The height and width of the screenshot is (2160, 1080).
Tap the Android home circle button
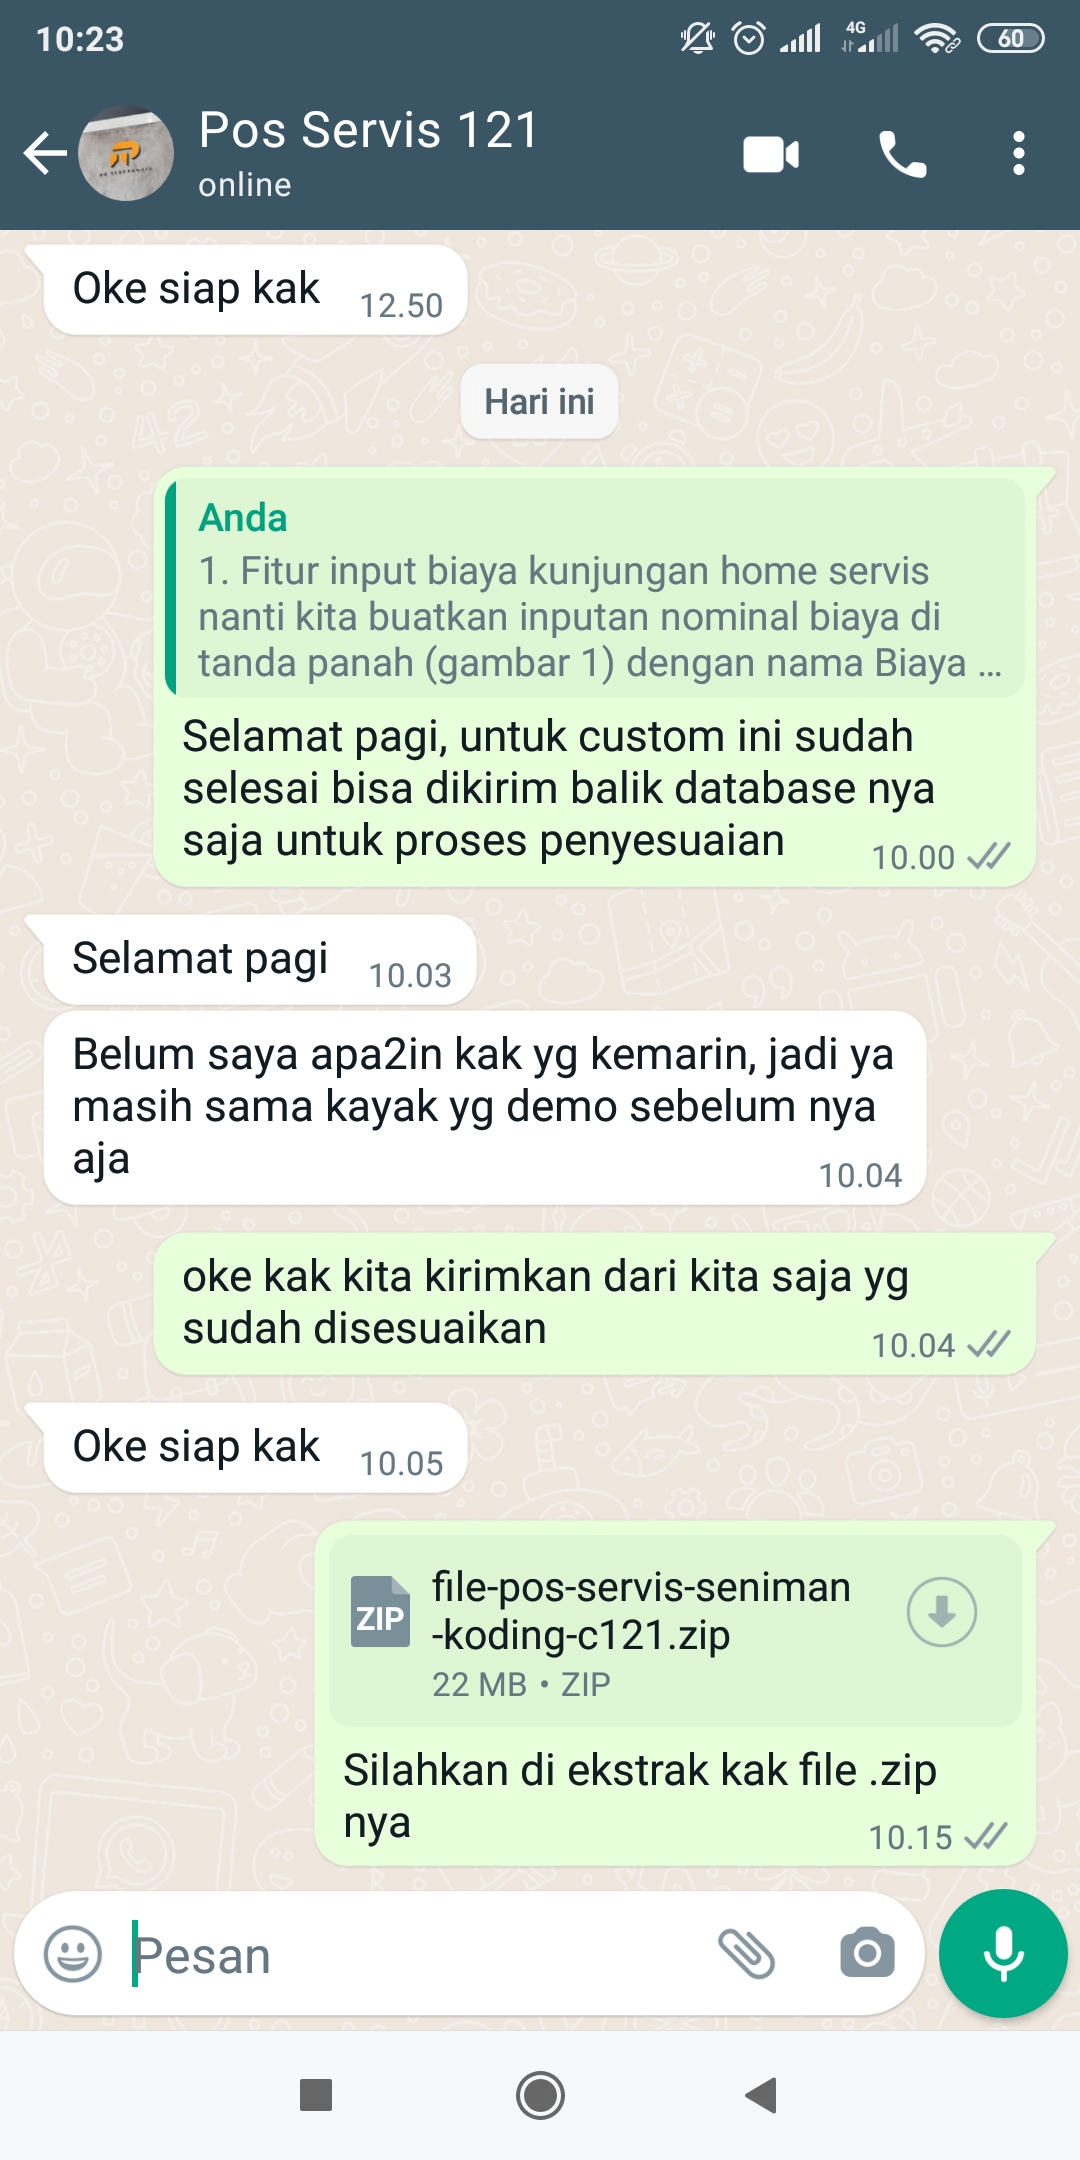(540, 2094)
